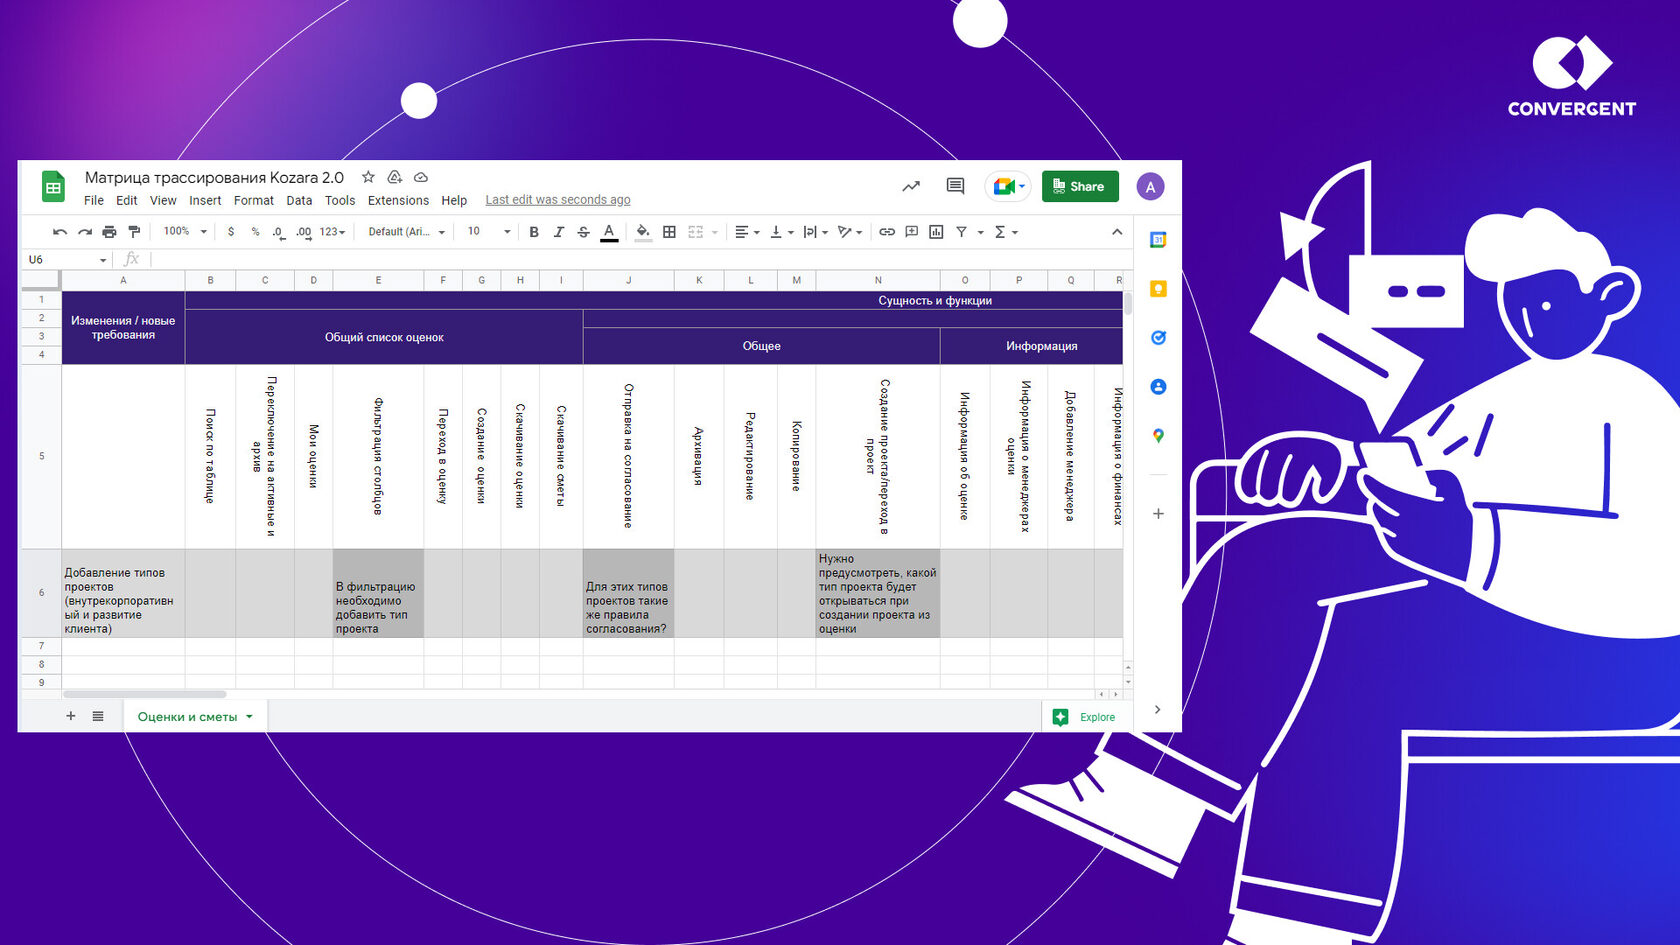The height and width of the screenshot is (945, 1680).
Task: Hide the side panel with the chevron
Action: [x=1157, y=710]
